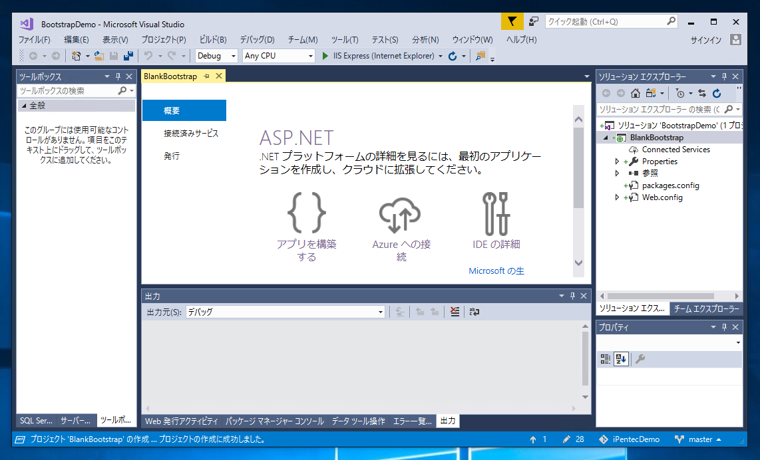This screenshot has width=760, height=460.
Task: Switch to チーム エクスプローラー tab
Action: point(706,309)
